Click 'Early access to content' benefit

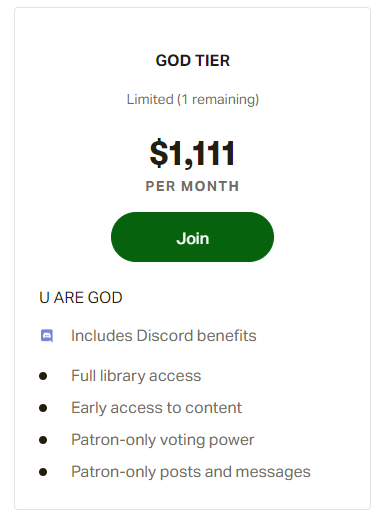point(157,408)
